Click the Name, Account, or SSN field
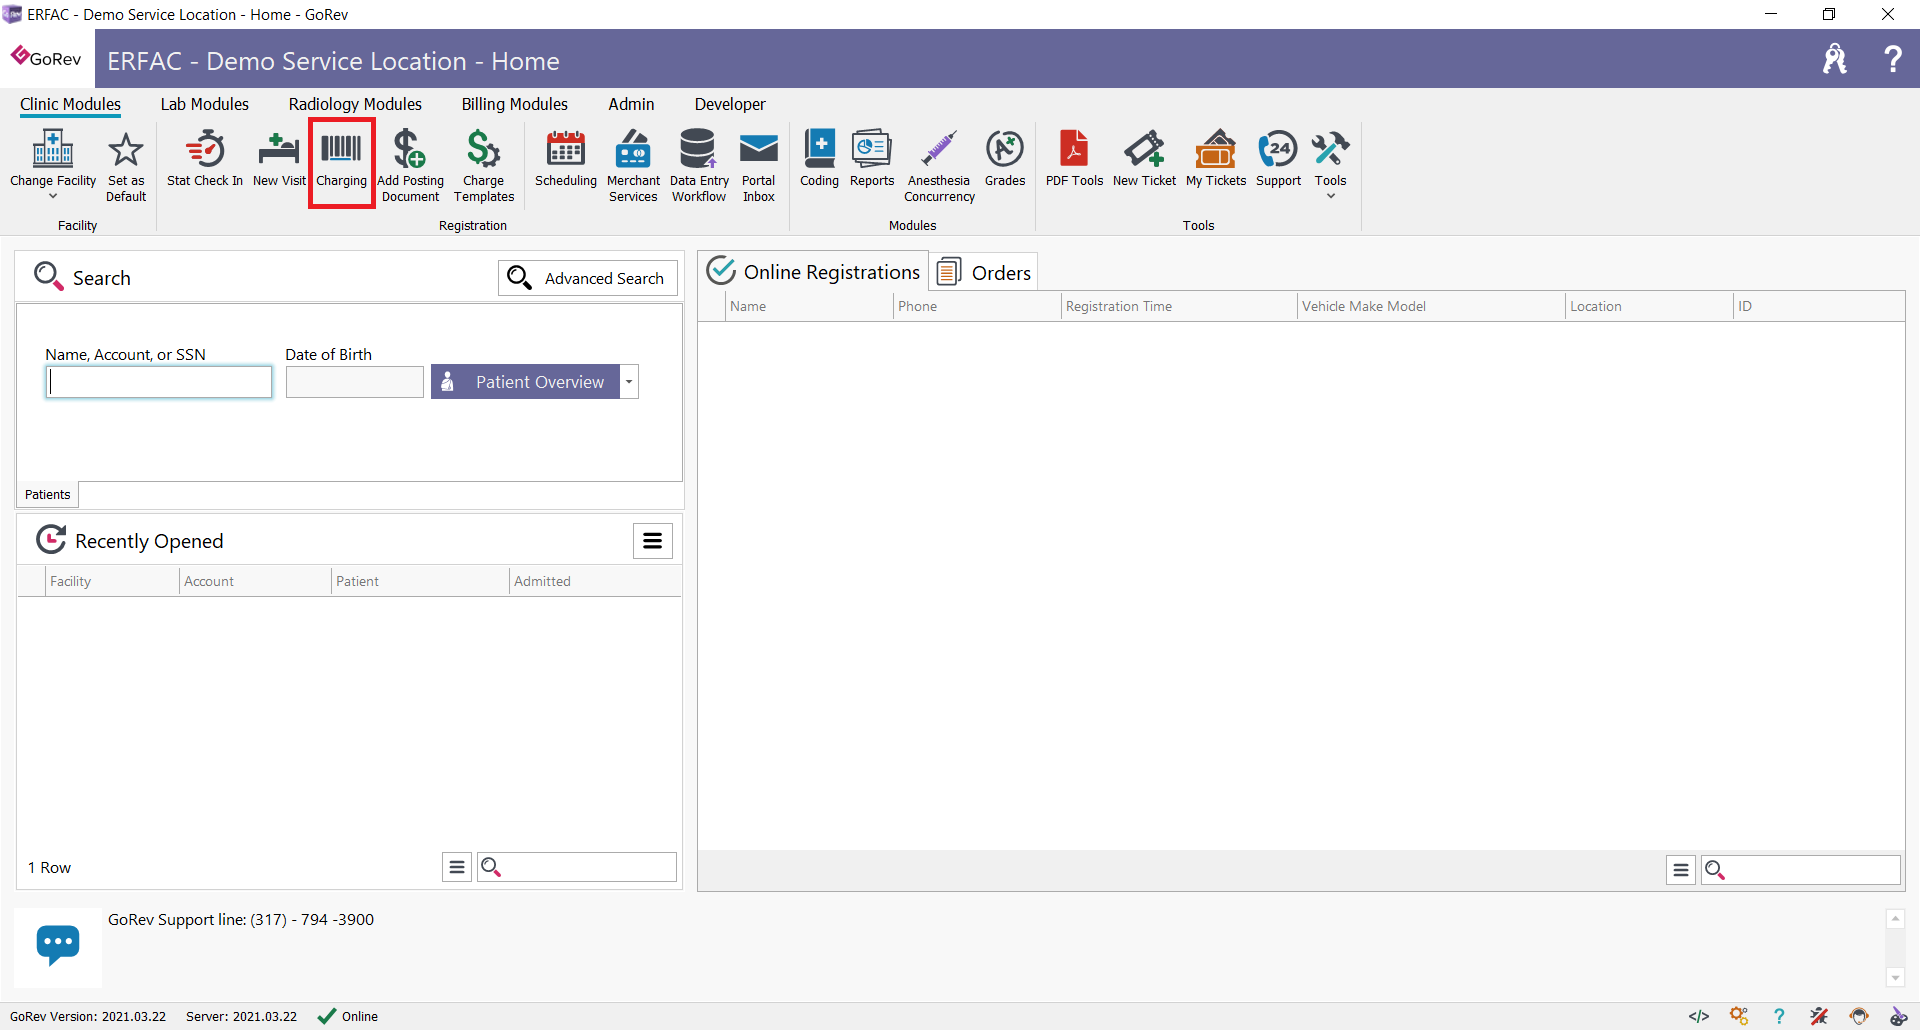 [x=159, y=382]
